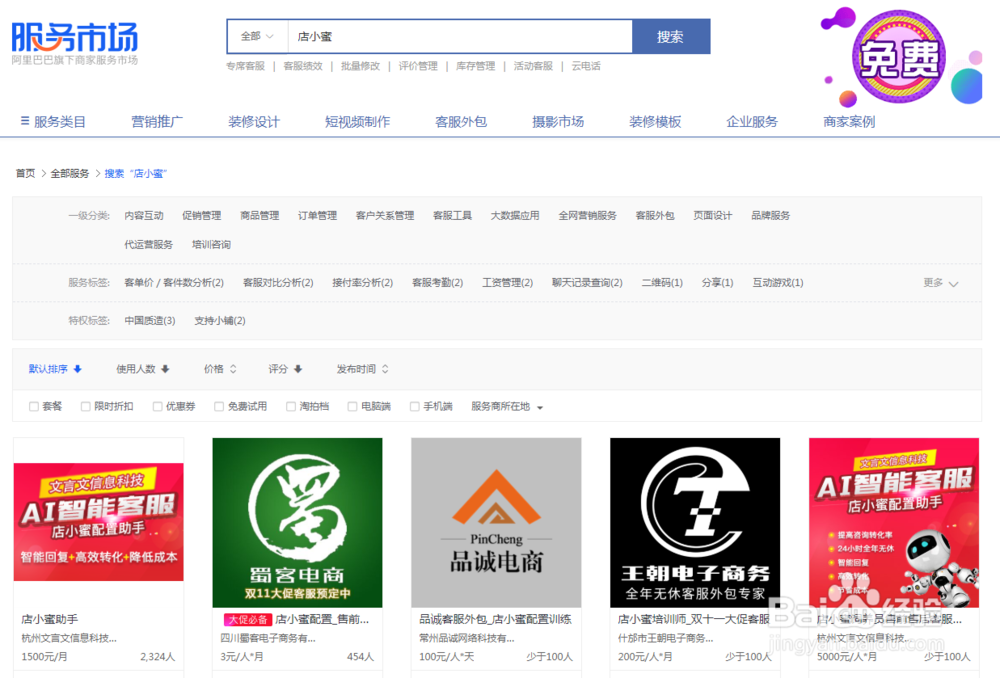The image size is (1000, 678).
Task: Click 四川蜀客电子商务 vendor name
Action: [268, 638]
